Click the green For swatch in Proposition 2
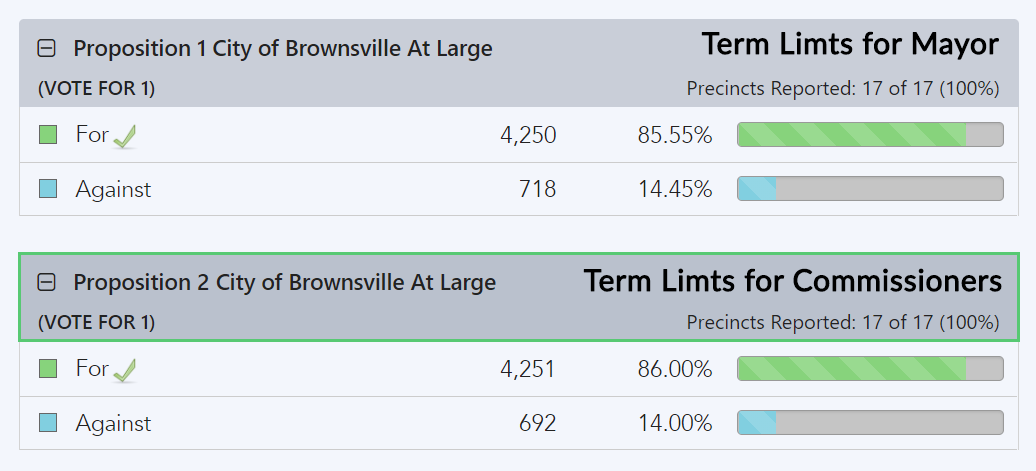Screen dimensions: 1036x471 48,369
